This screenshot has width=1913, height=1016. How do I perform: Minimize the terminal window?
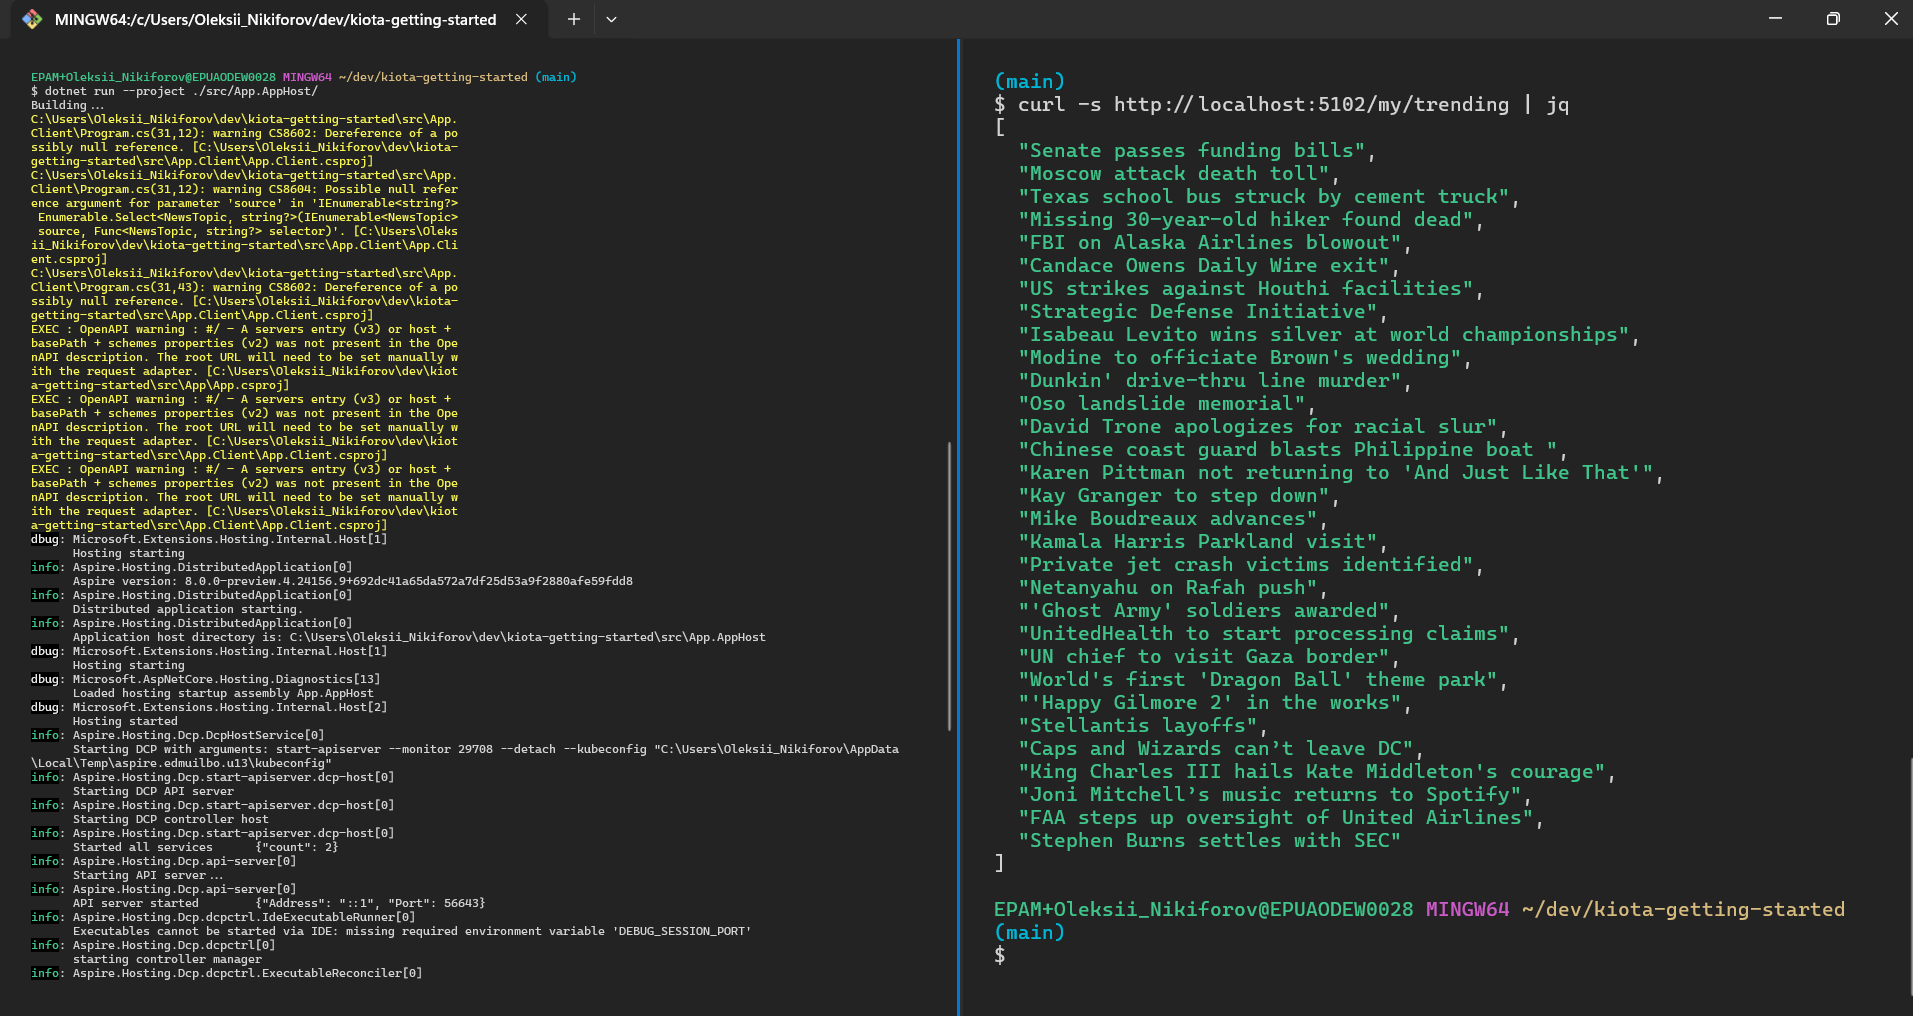[1775, 19]
